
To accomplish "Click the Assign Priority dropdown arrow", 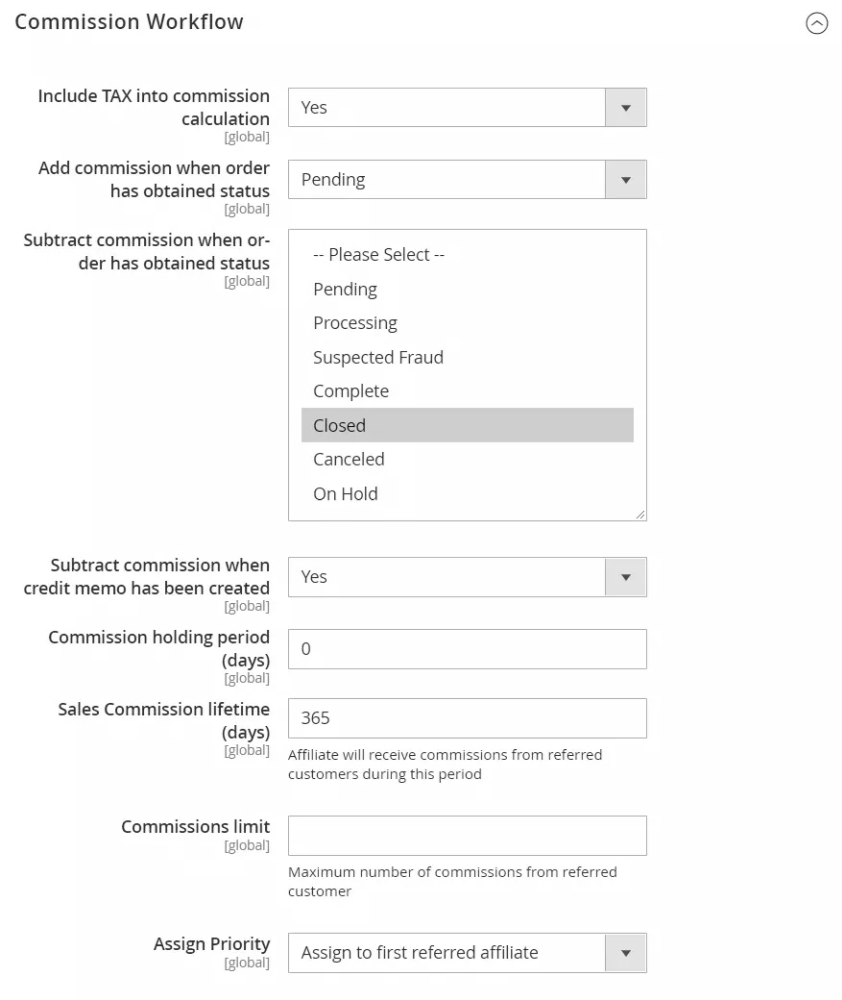I will point(626,953).
